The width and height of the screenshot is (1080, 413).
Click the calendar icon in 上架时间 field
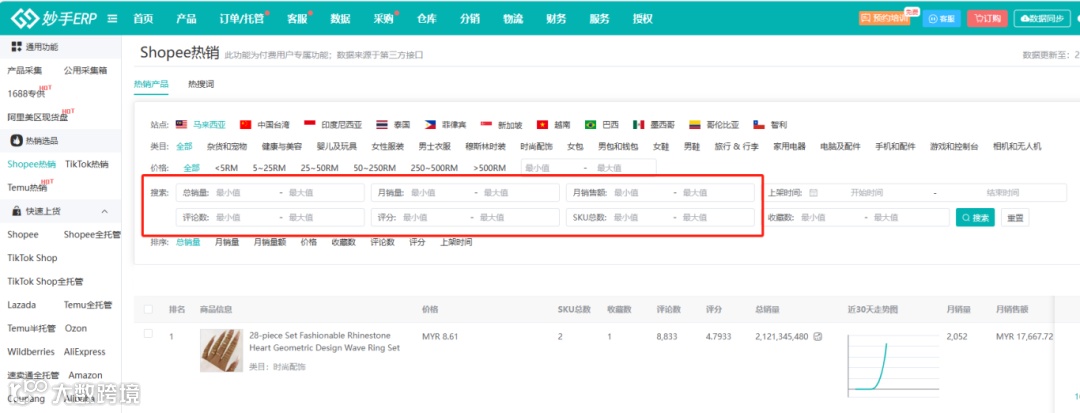[x=813, y=193]
